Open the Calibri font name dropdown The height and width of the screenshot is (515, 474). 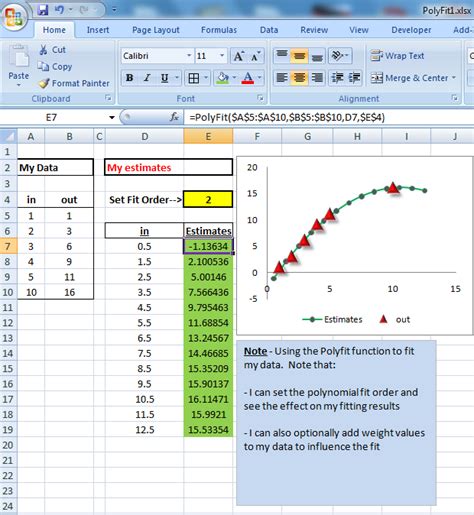point(189,56)
